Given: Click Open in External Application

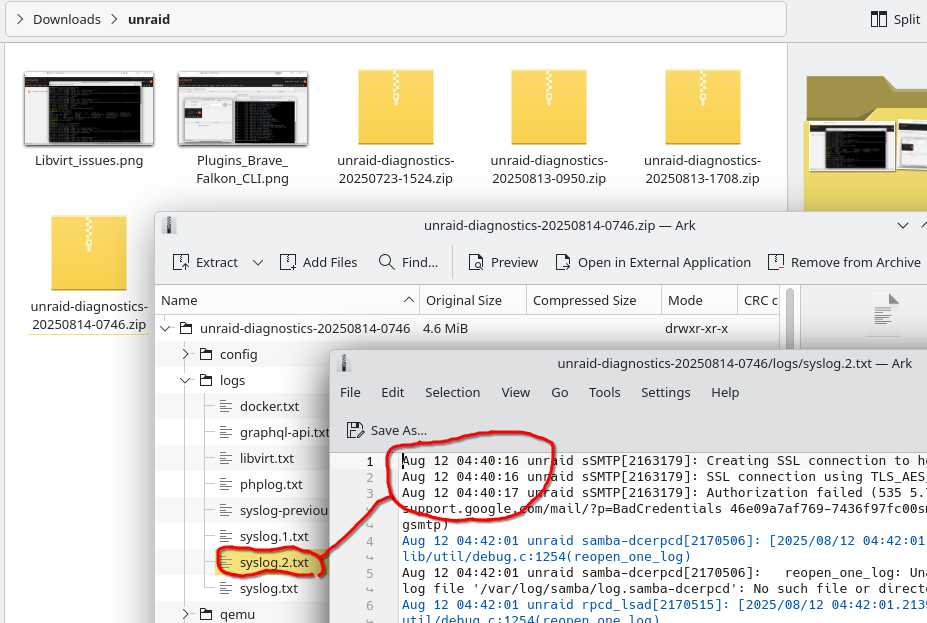Looking at the screenshot, I should (x=653, y=262).
